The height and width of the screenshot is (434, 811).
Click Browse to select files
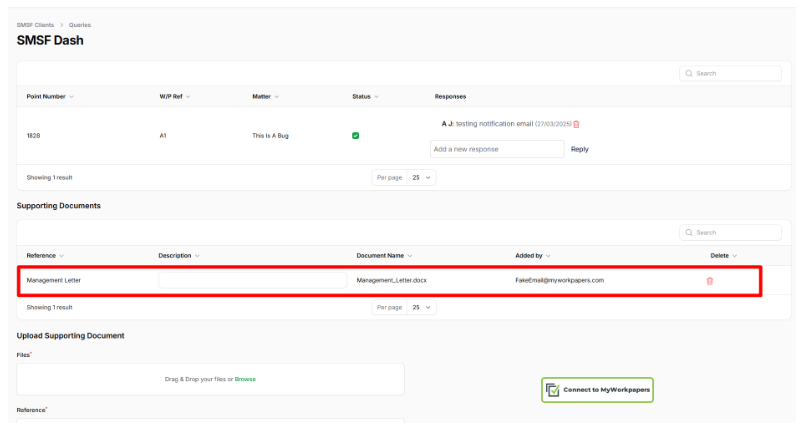pos(245,379)
